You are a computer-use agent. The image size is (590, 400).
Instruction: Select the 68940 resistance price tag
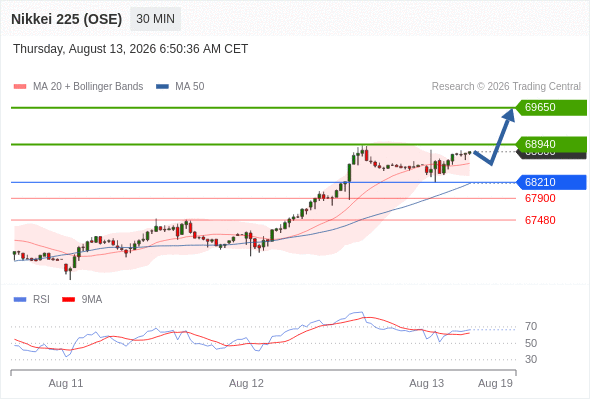(551, 144)
